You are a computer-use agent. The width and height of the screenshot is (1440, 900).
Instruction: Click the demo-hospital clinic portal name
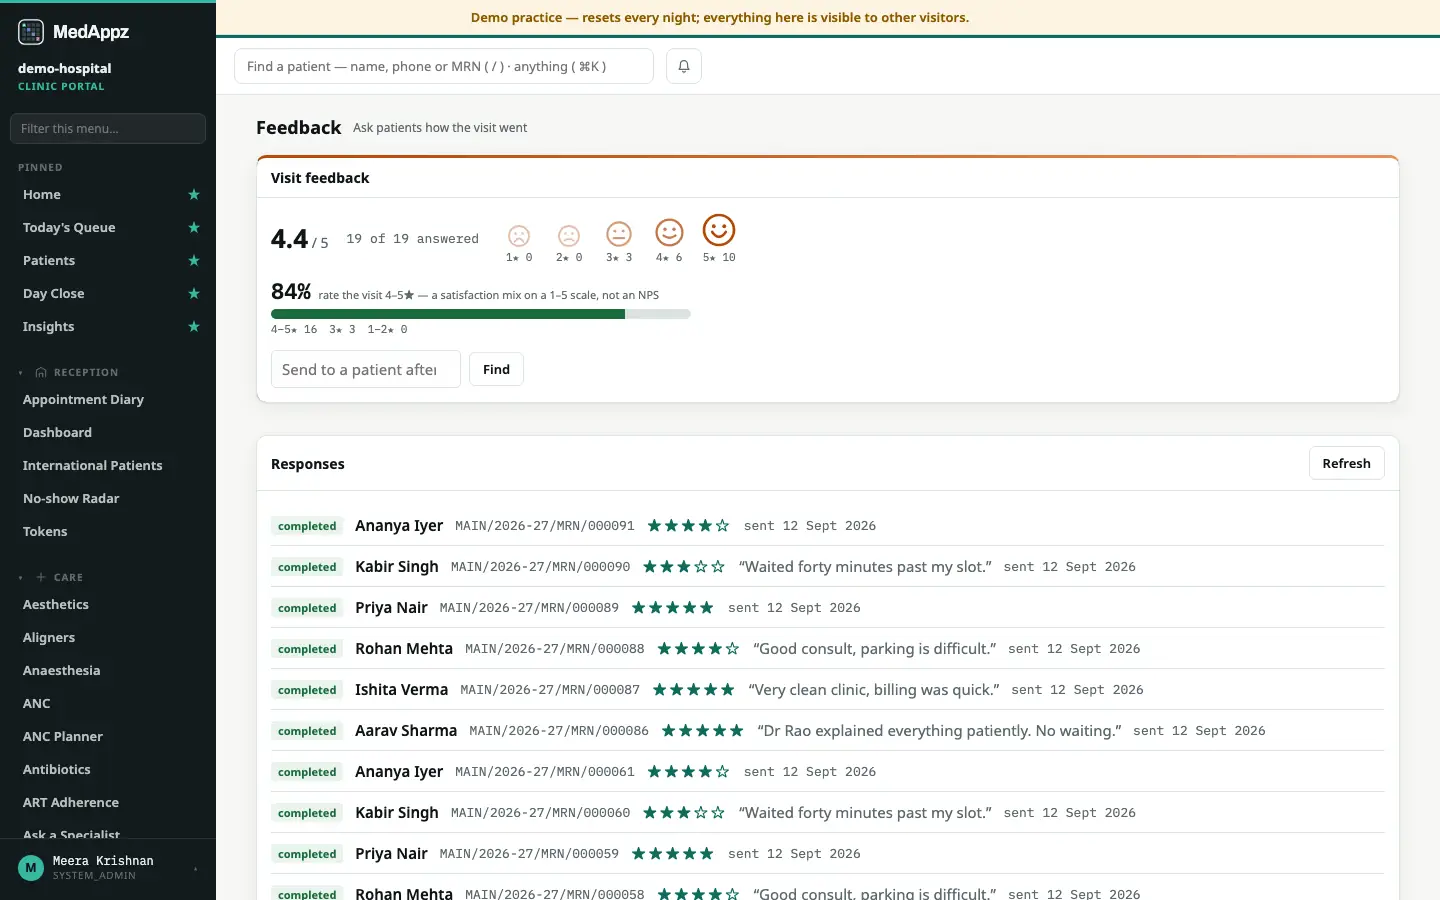[64, 69]
